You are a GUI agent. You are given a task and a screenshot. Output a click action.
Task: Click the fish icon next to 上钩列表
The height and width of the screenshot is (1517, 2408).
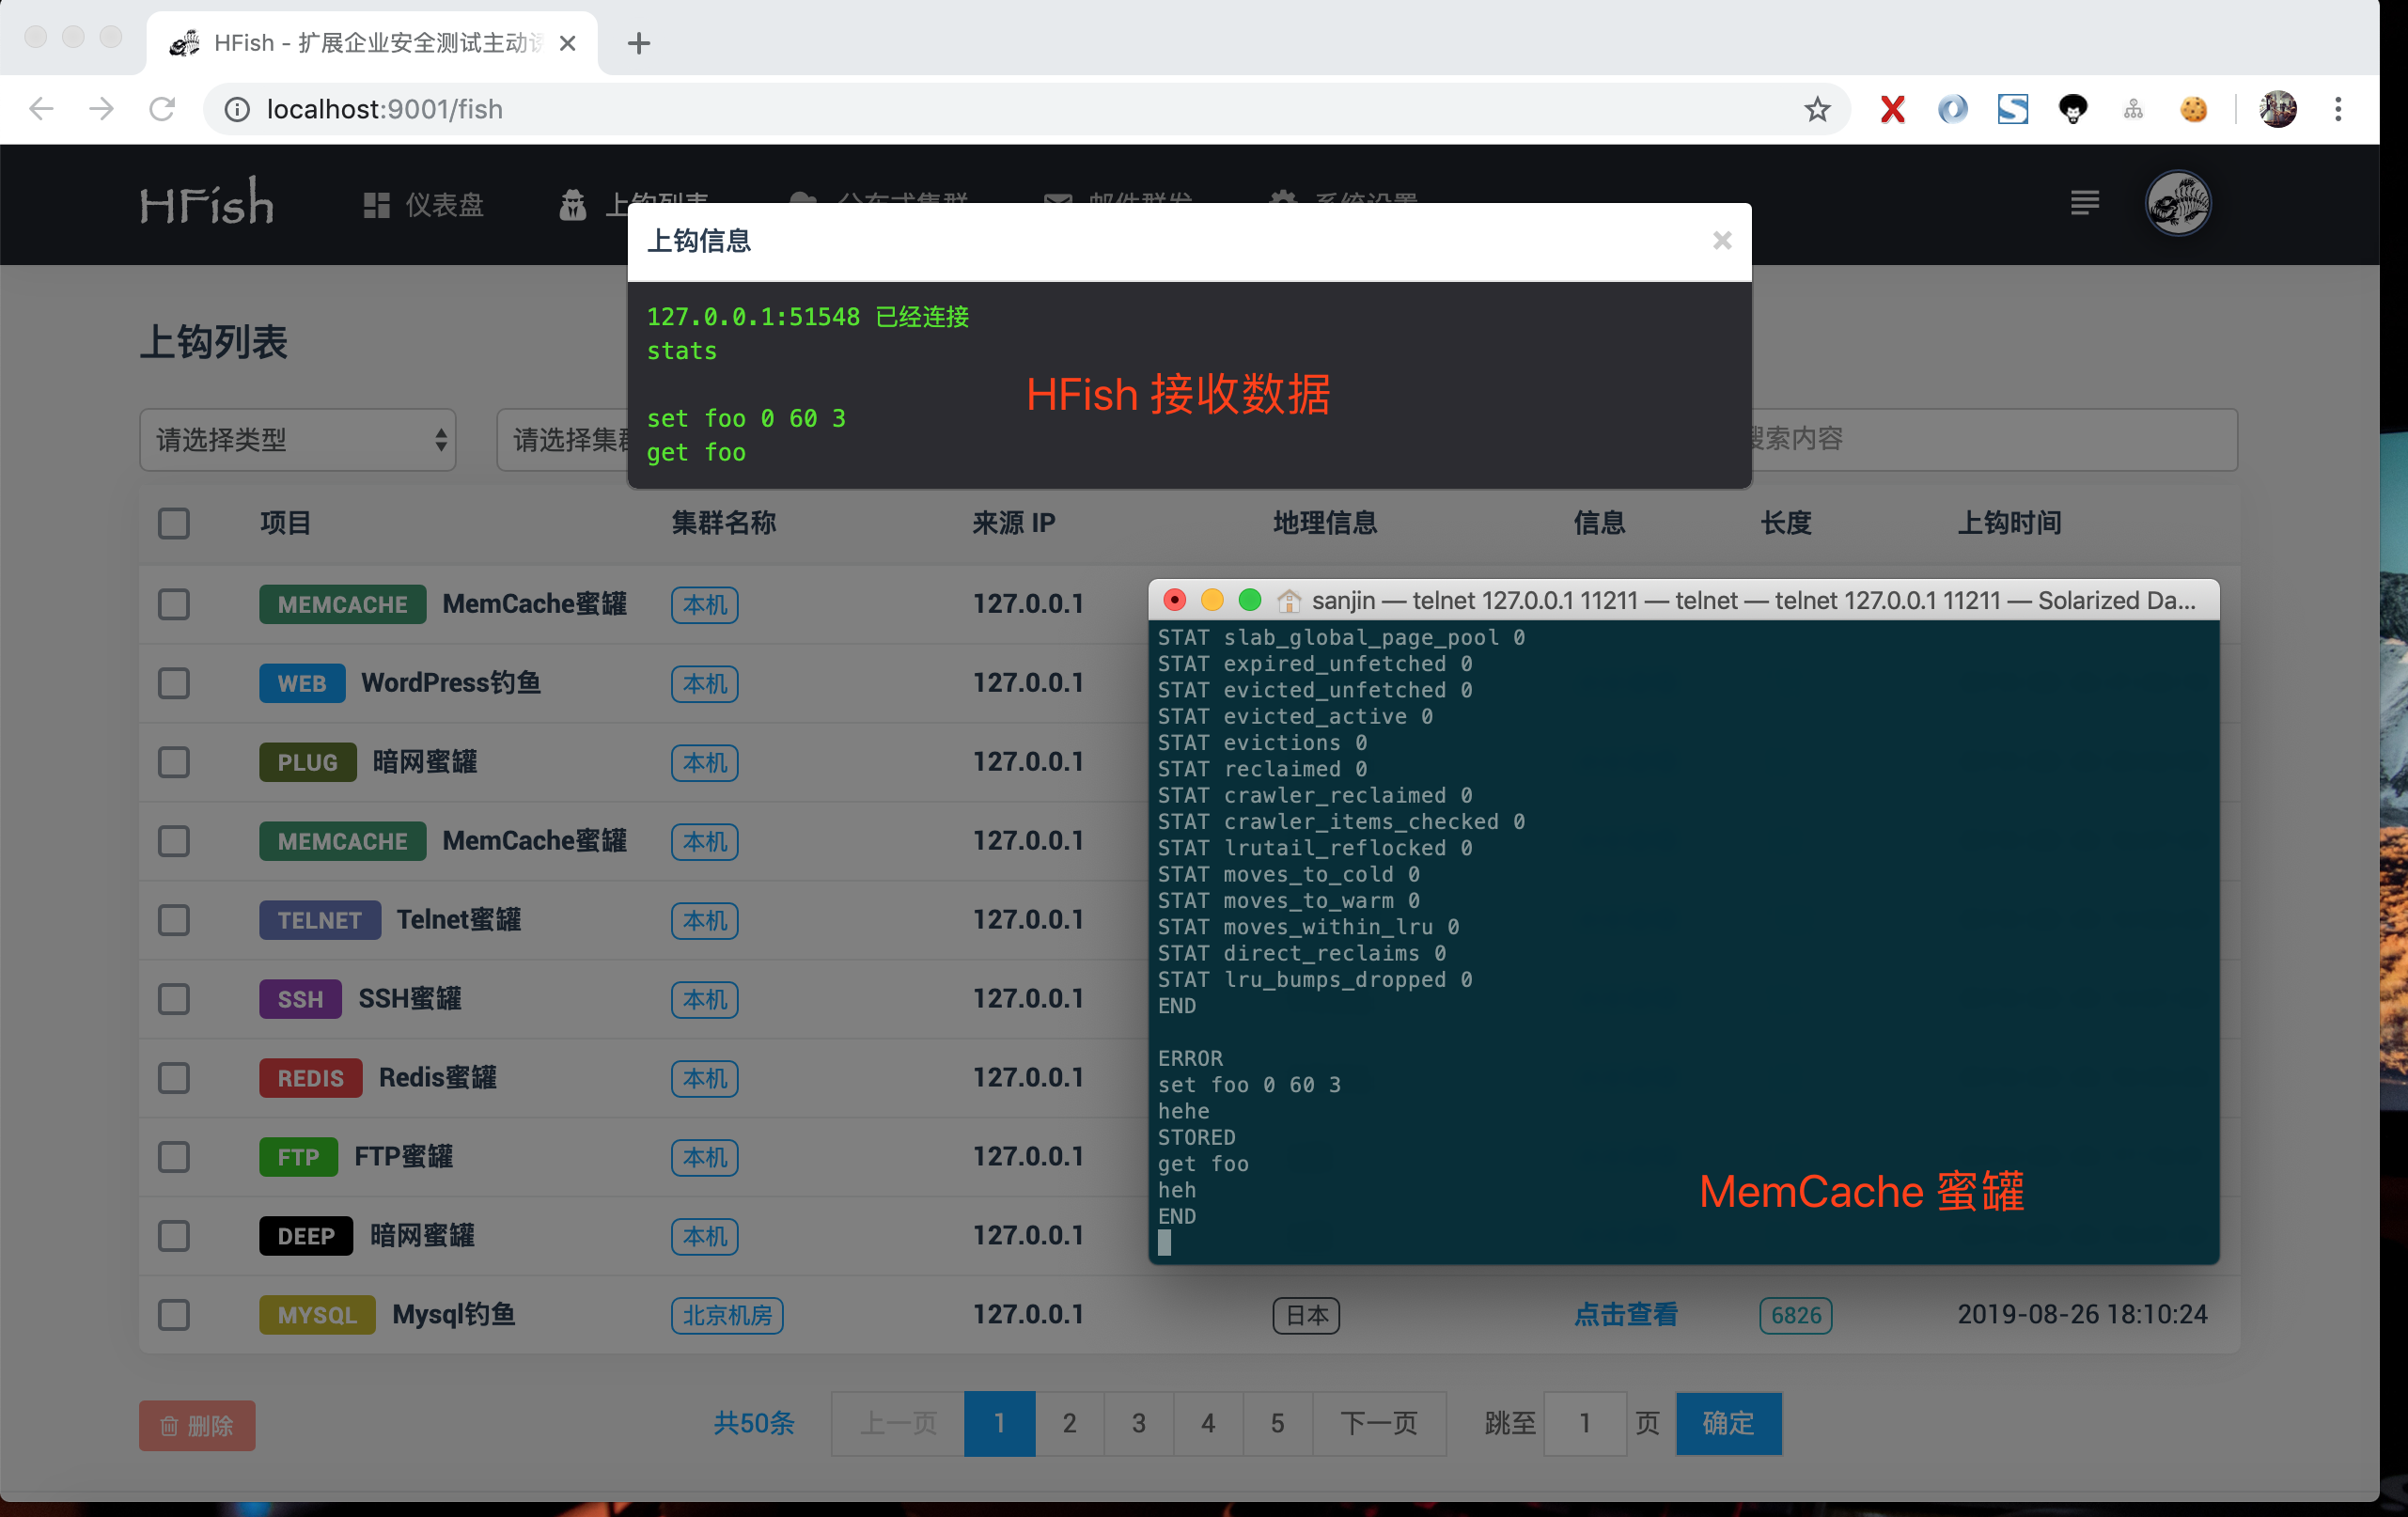click(x=573, y=204)
